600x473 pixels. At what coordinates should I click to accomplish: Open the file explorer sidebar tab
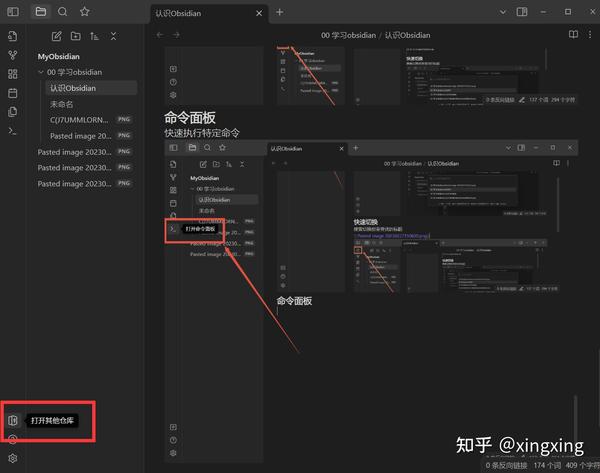pos(41,12)
